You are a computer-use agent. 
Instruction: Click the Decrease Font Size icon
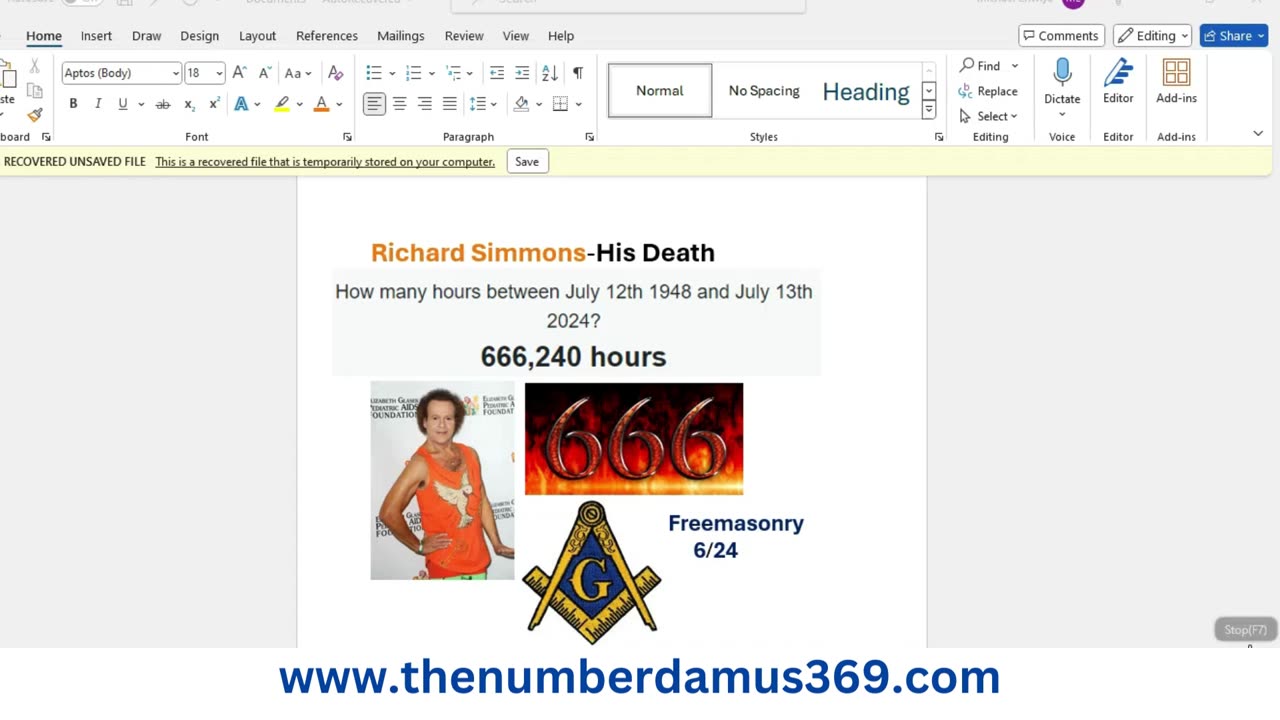point(265,73)
